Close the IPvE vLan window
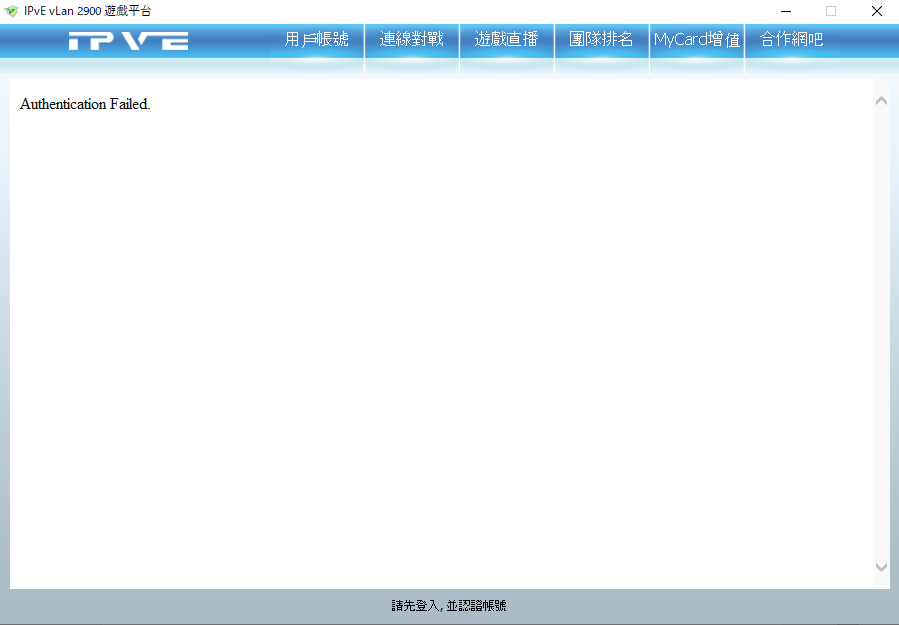This screenshot has width=899, height=625. pos(876,11)
